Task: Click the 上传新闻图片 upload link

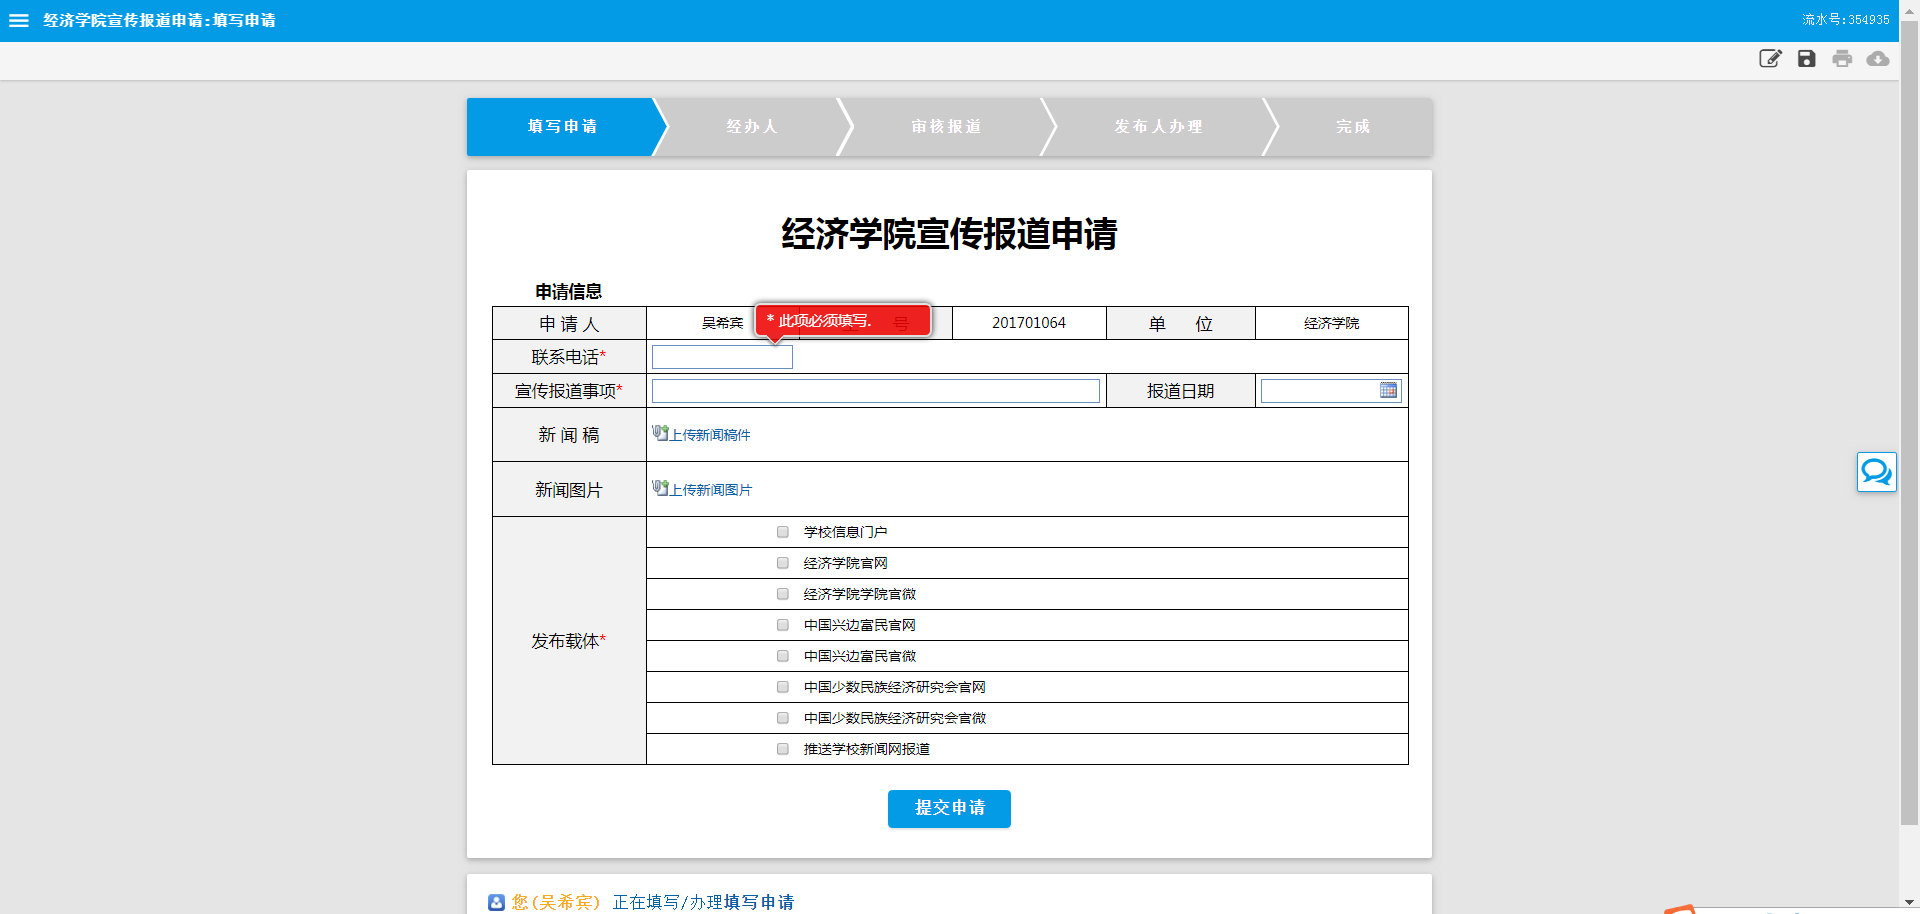Action: [710, 490]
